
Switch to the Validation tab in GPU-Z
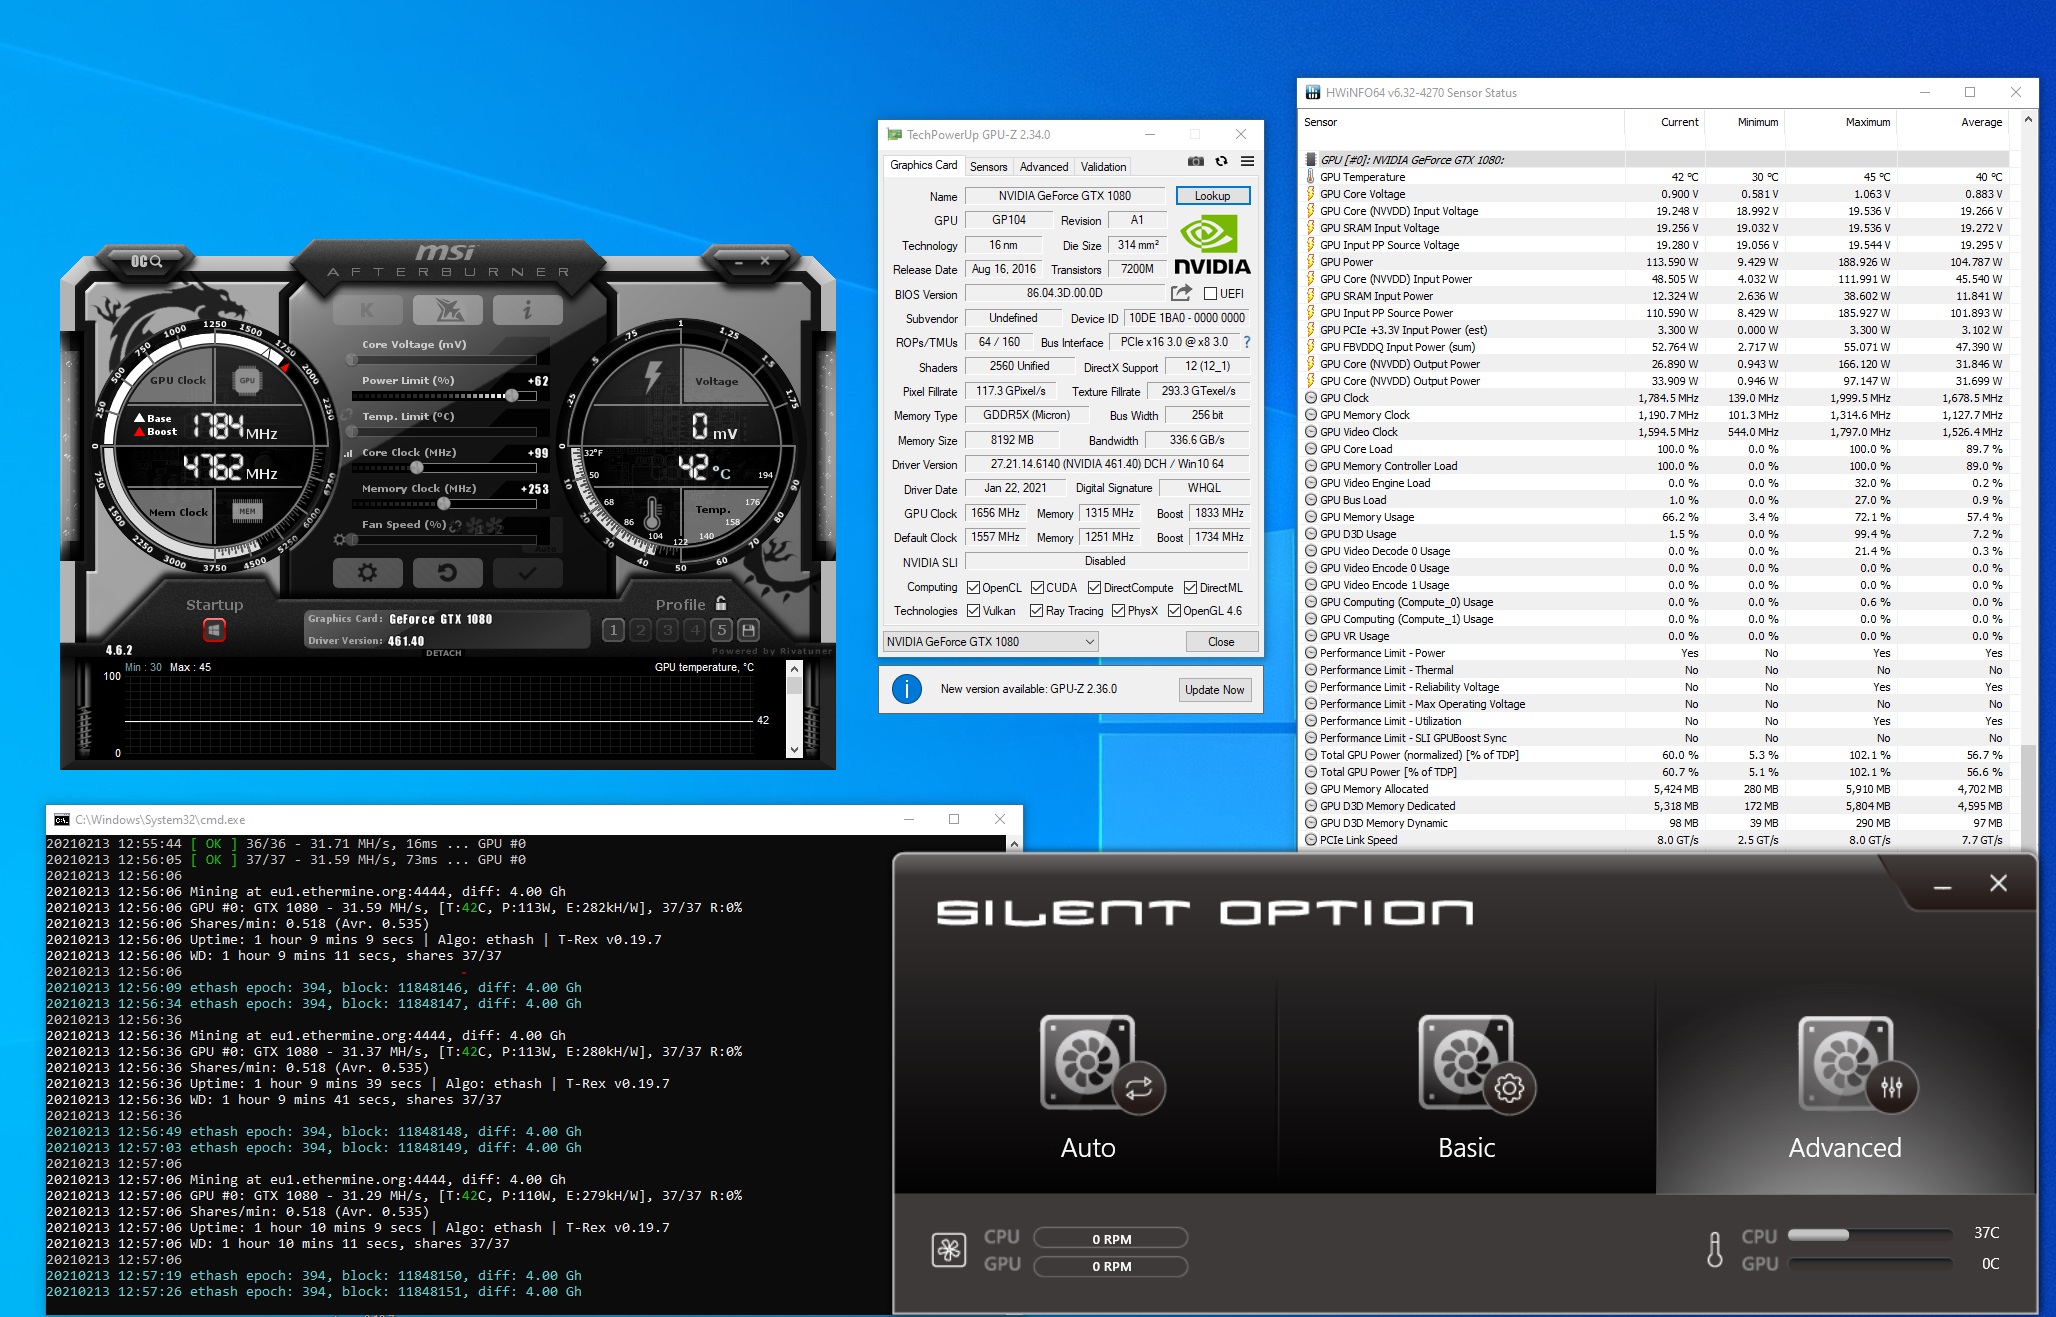[1103, 167]
